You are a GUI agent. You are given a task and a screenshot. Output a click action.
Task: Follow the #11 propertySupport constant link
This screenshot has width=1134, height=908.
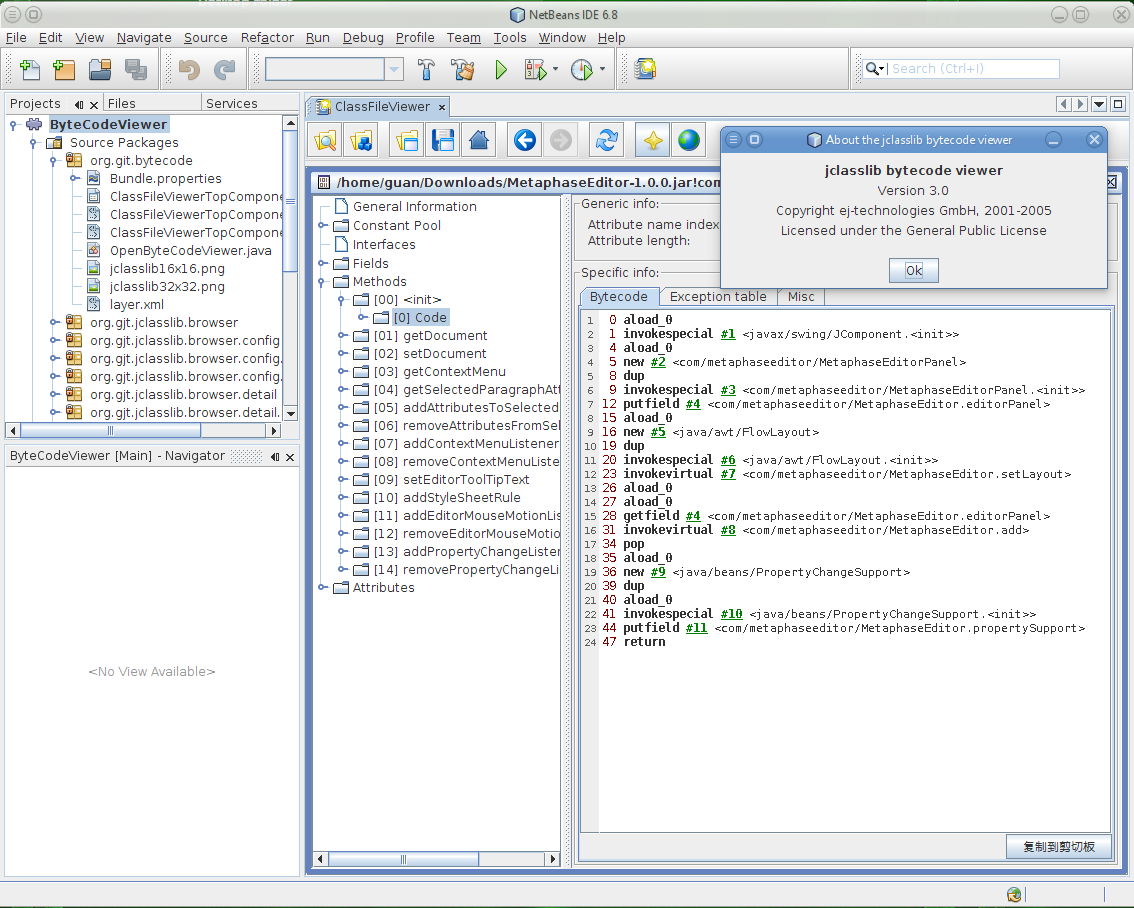[x=696, y=628]
